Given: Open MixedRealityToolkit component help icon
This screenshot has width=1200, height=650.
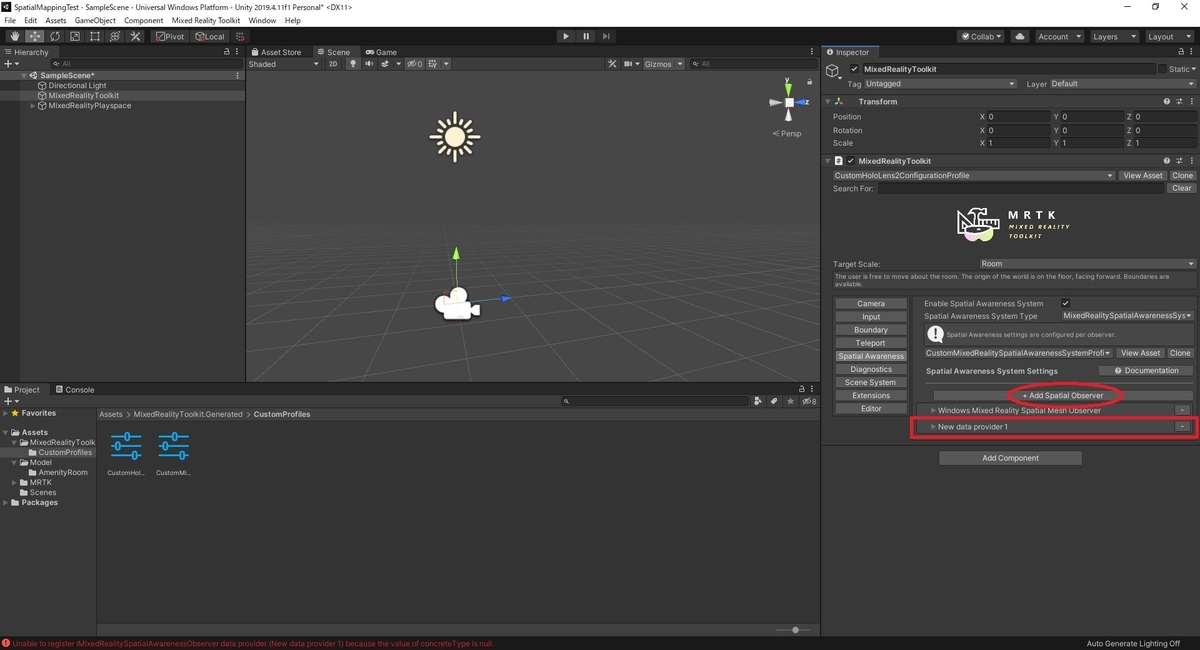Looking at the screenshot, I should click(x=1166, y=161).
